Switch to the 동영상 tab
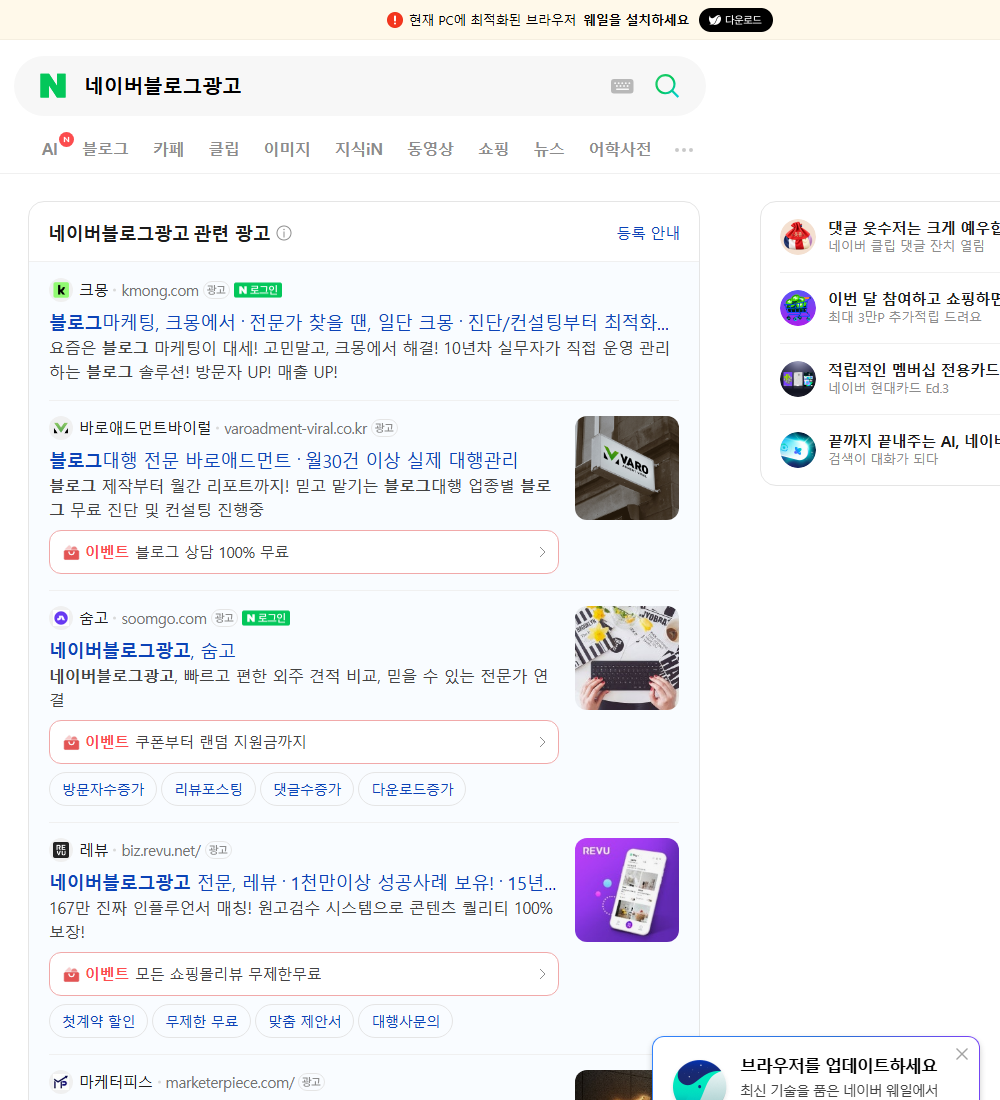The image size is (1000, 1100). 430,149
